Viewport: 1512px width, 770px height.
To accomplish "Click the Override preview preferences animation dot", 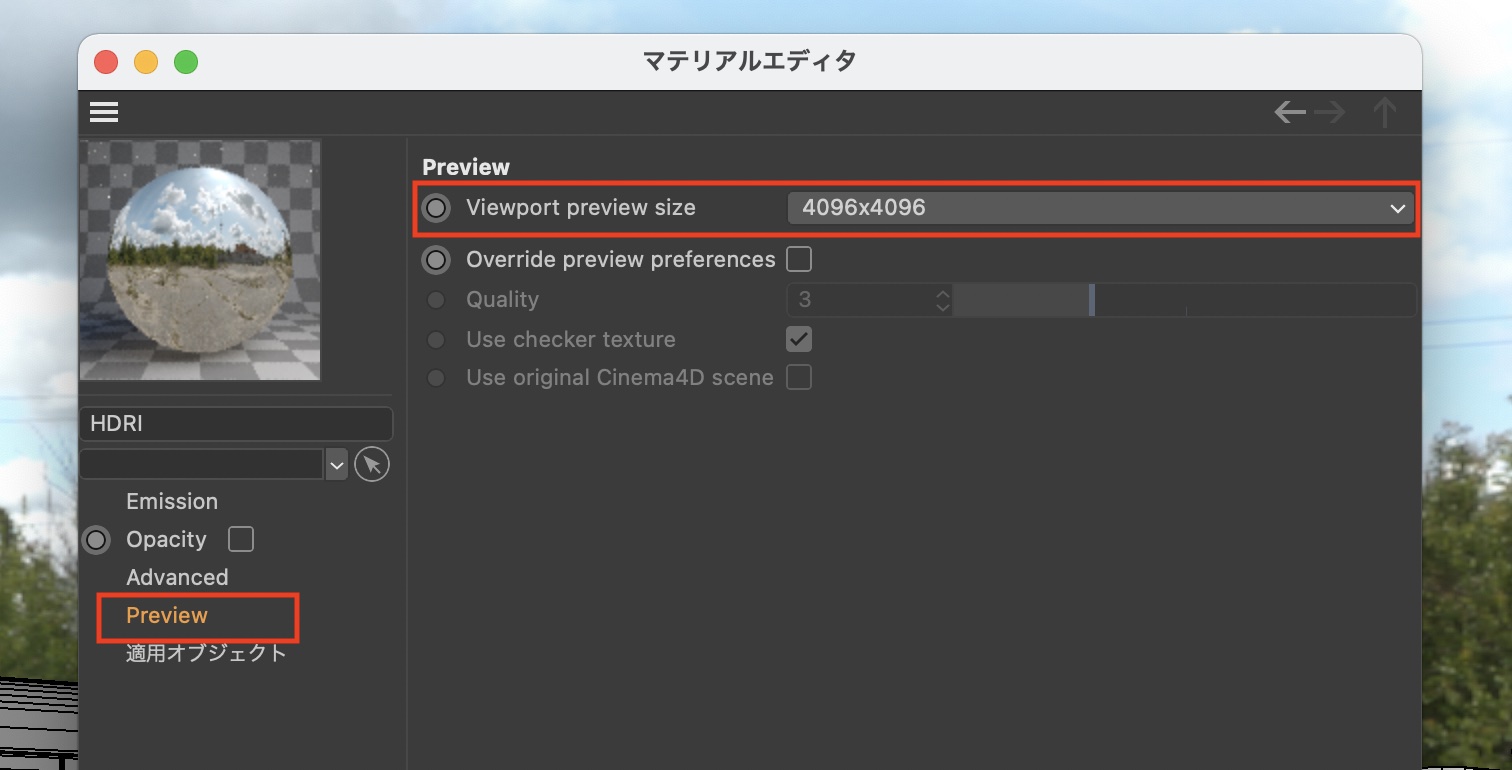I will pyautogui.click(x=436, y=260).
